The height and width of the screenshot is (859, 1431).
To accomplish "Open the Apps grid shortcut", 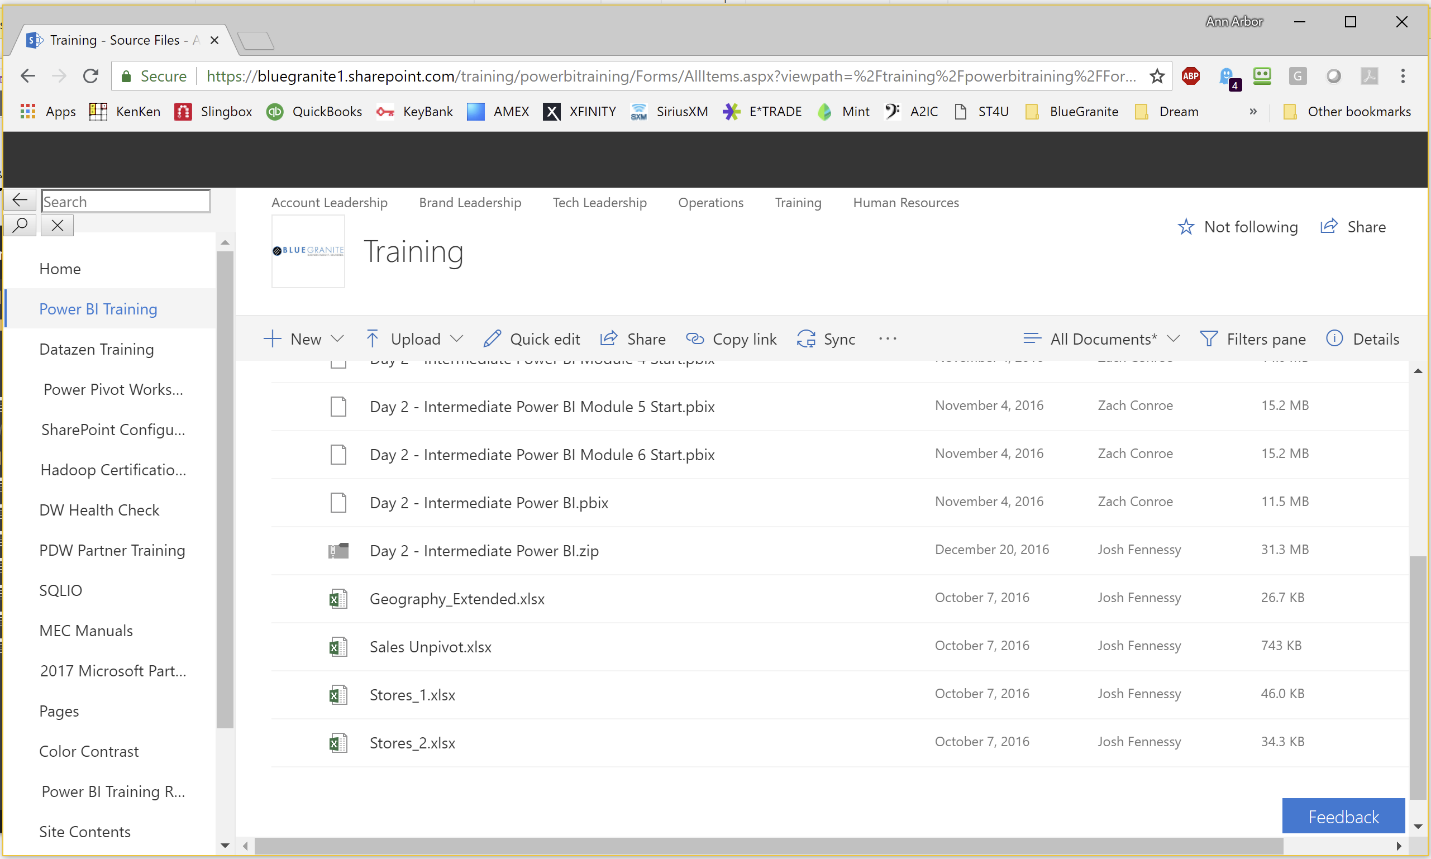I will click(48, 111).
